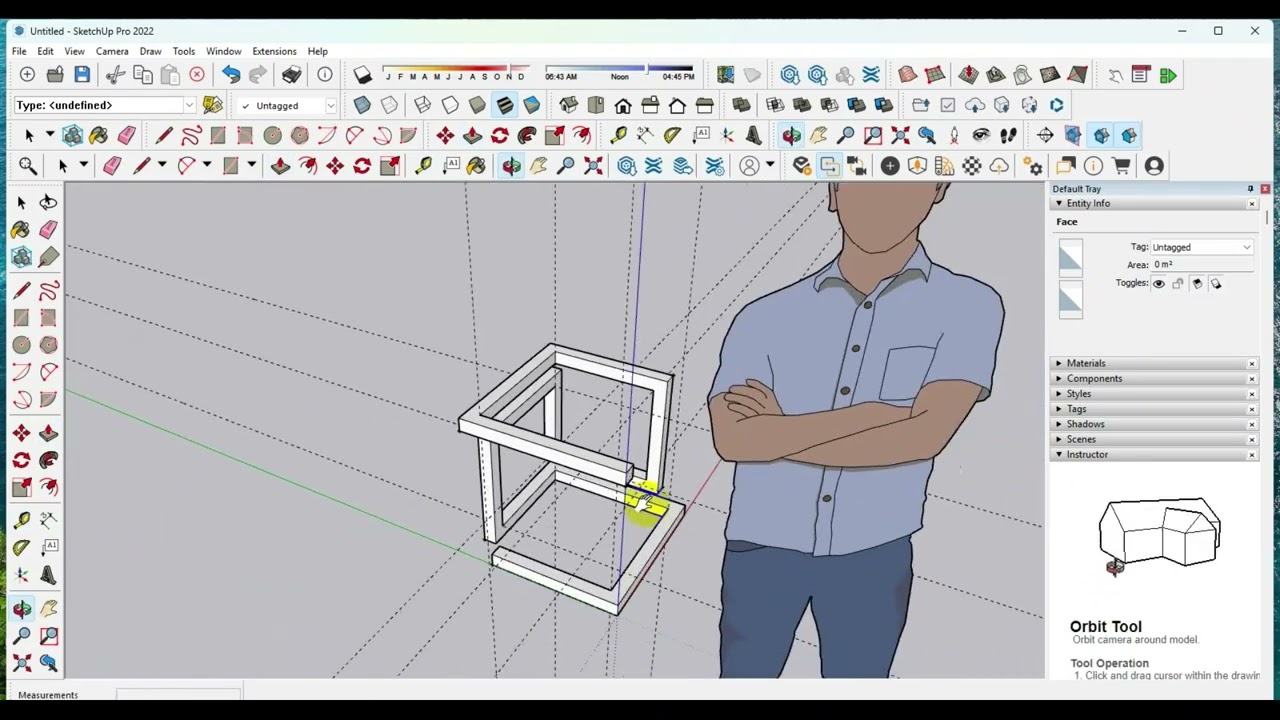This screenshot has width=1280, height=720.
Task: Toggle the eye visibility icon in Entity Info
Action: [x=1159, y=284]
